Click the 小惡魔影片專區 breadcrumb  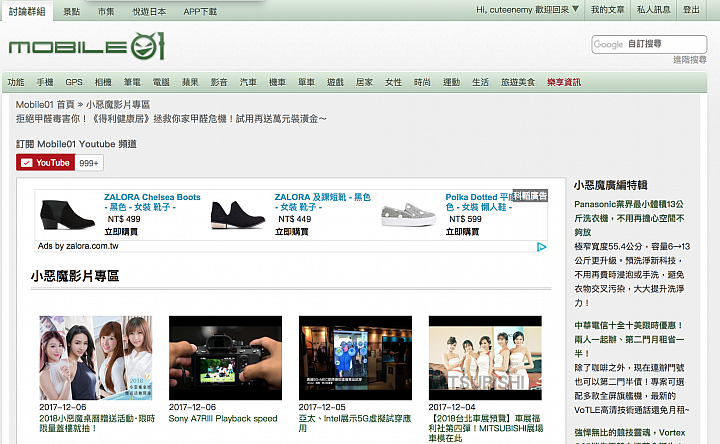118,105
